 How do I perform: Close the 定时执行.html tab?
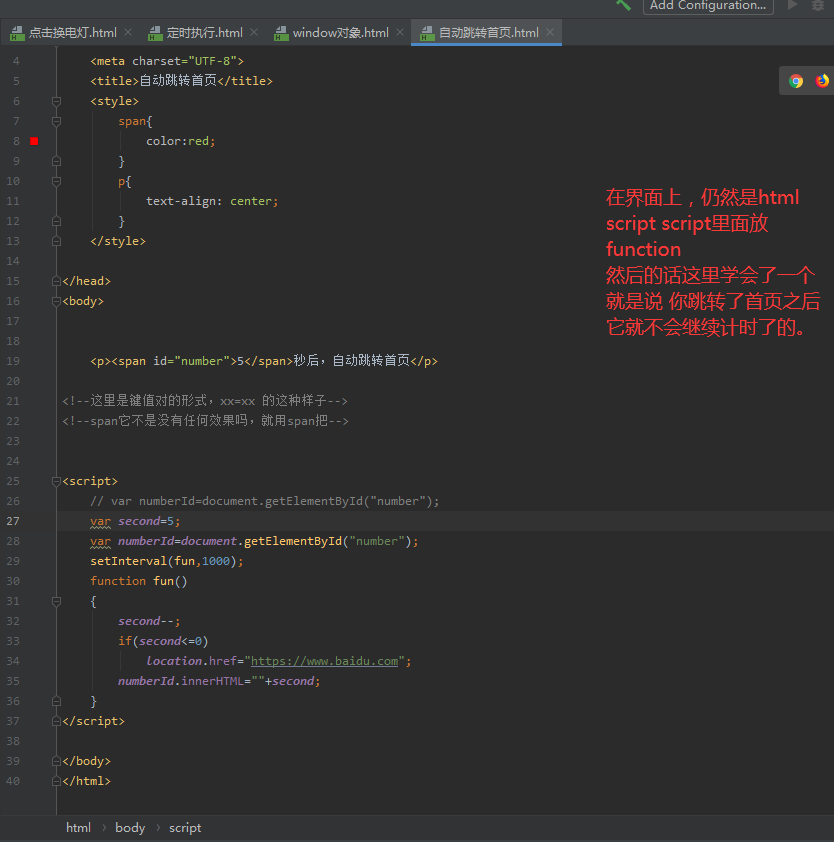coord(254,32)
